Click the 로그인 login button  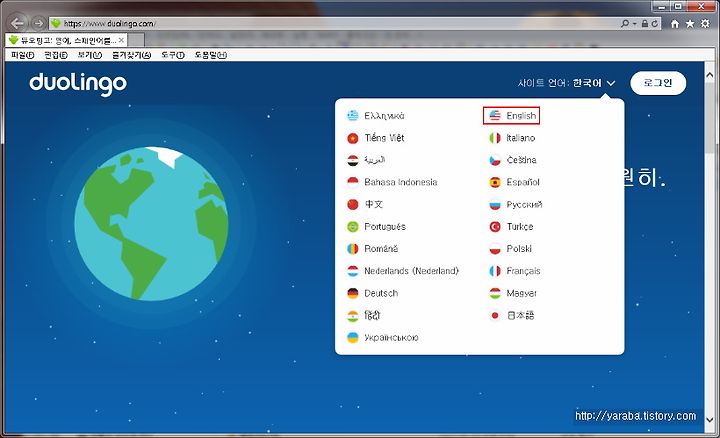tap(658, 83)
